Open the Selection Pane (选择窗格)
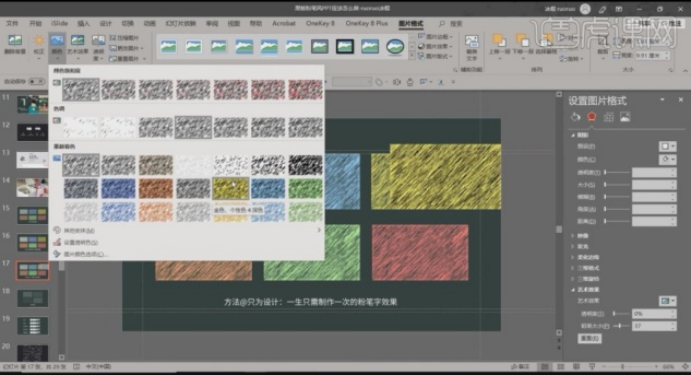691x375 pixels. pos(546,45)
